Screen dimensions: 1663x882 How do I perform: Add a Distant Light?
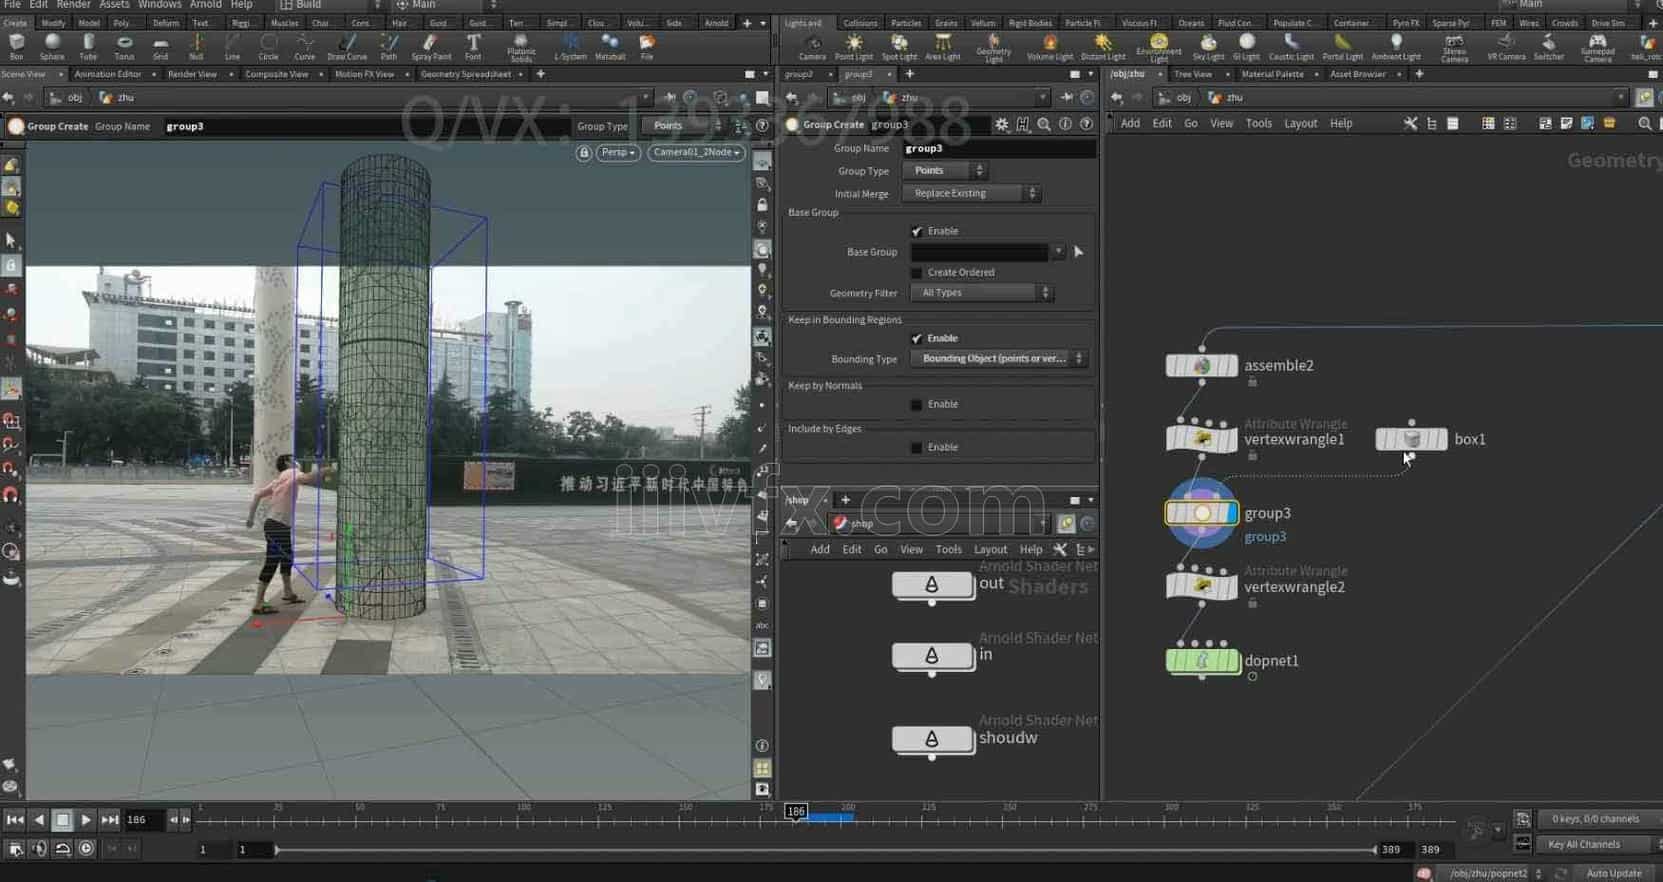(x=1103, y=46)
